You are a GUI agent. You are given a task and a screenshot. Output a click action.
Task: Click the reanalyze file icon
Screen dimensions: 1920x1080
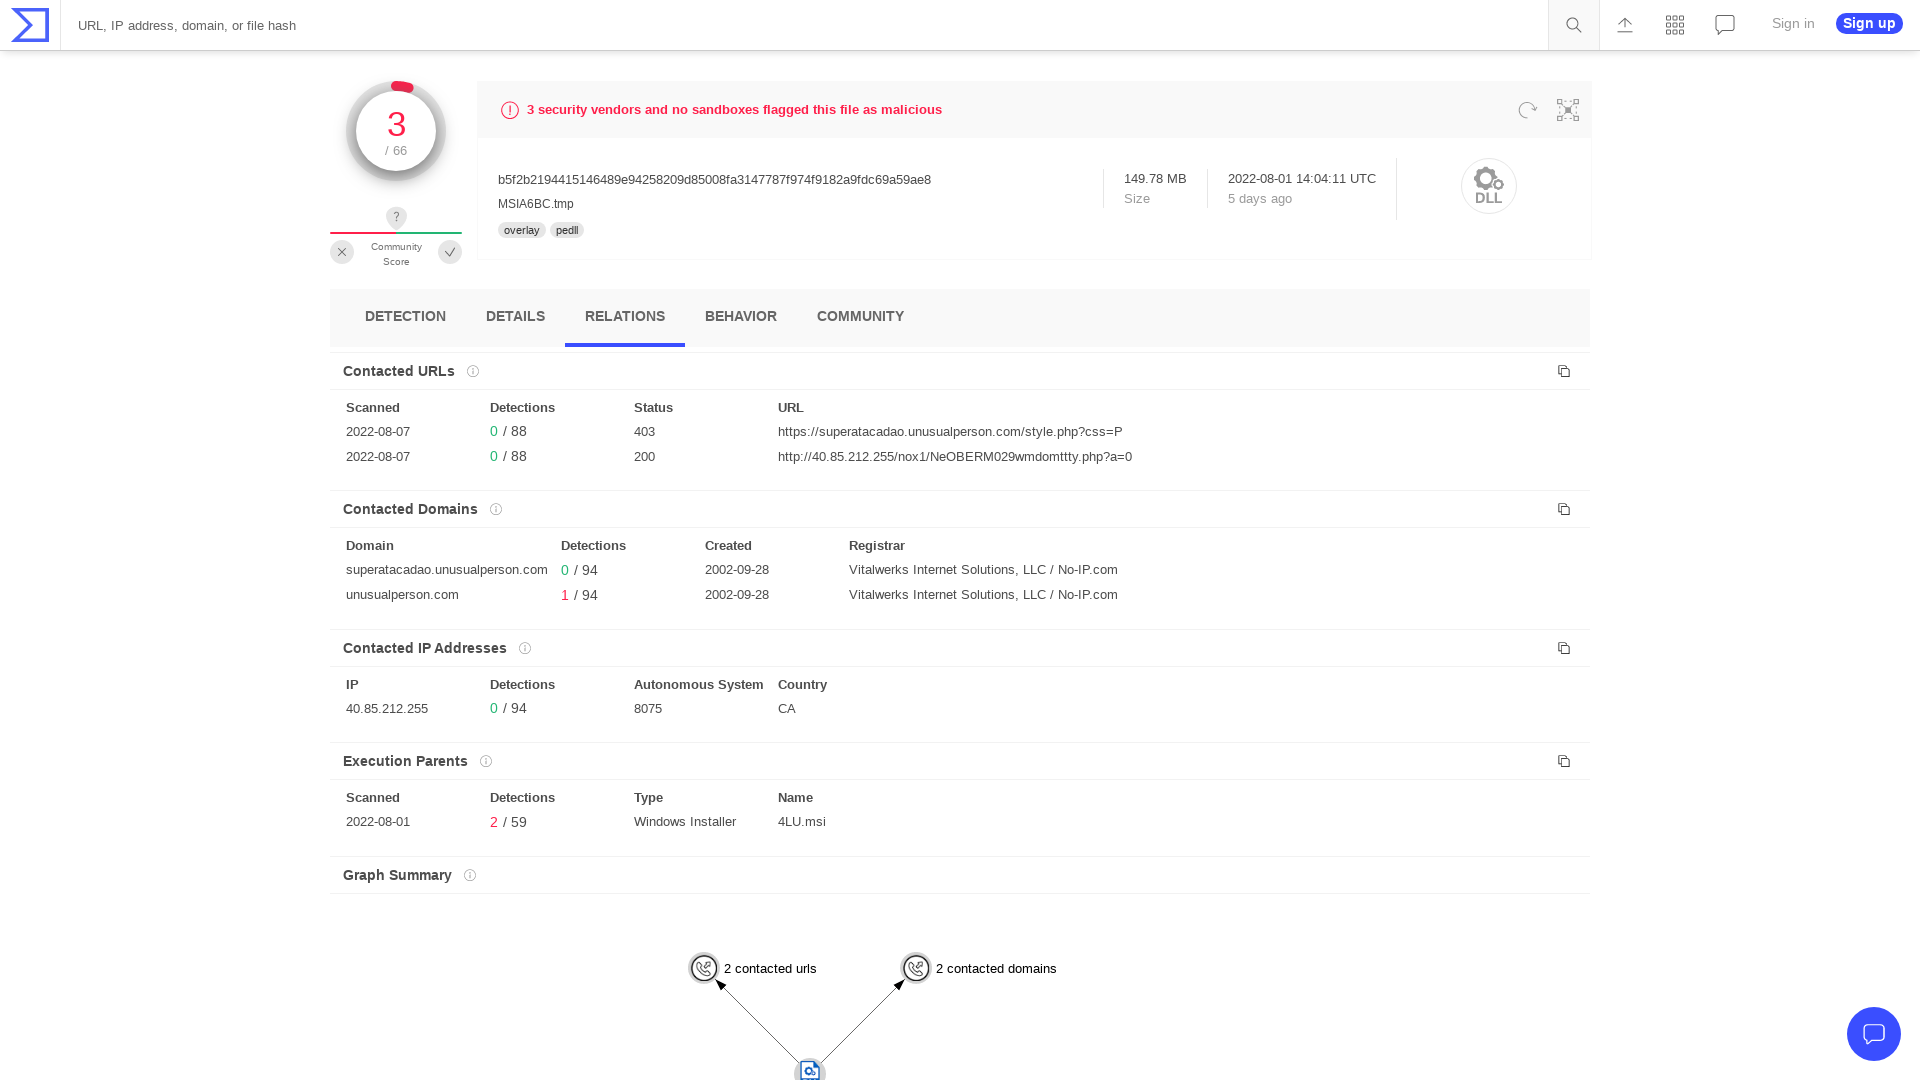[1527, 110]
